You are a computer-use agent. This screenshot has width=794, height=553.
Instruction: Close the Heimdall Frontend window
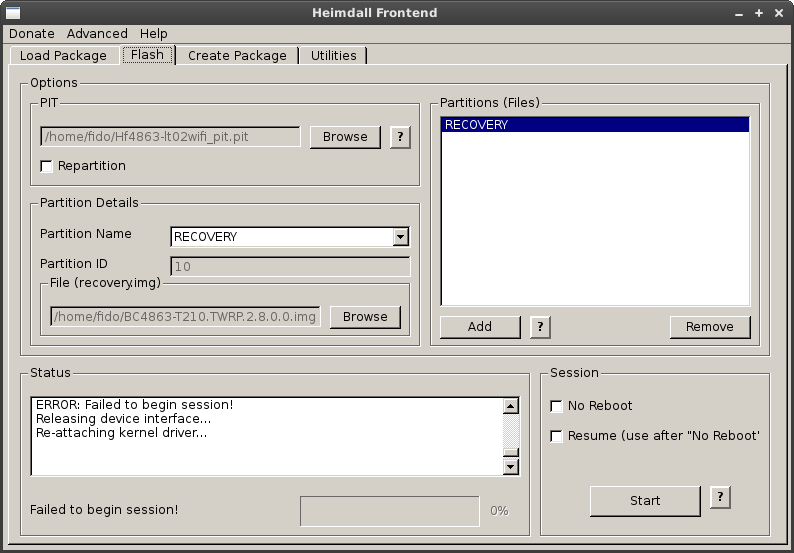pyautogui.click(x=779, y=13)
